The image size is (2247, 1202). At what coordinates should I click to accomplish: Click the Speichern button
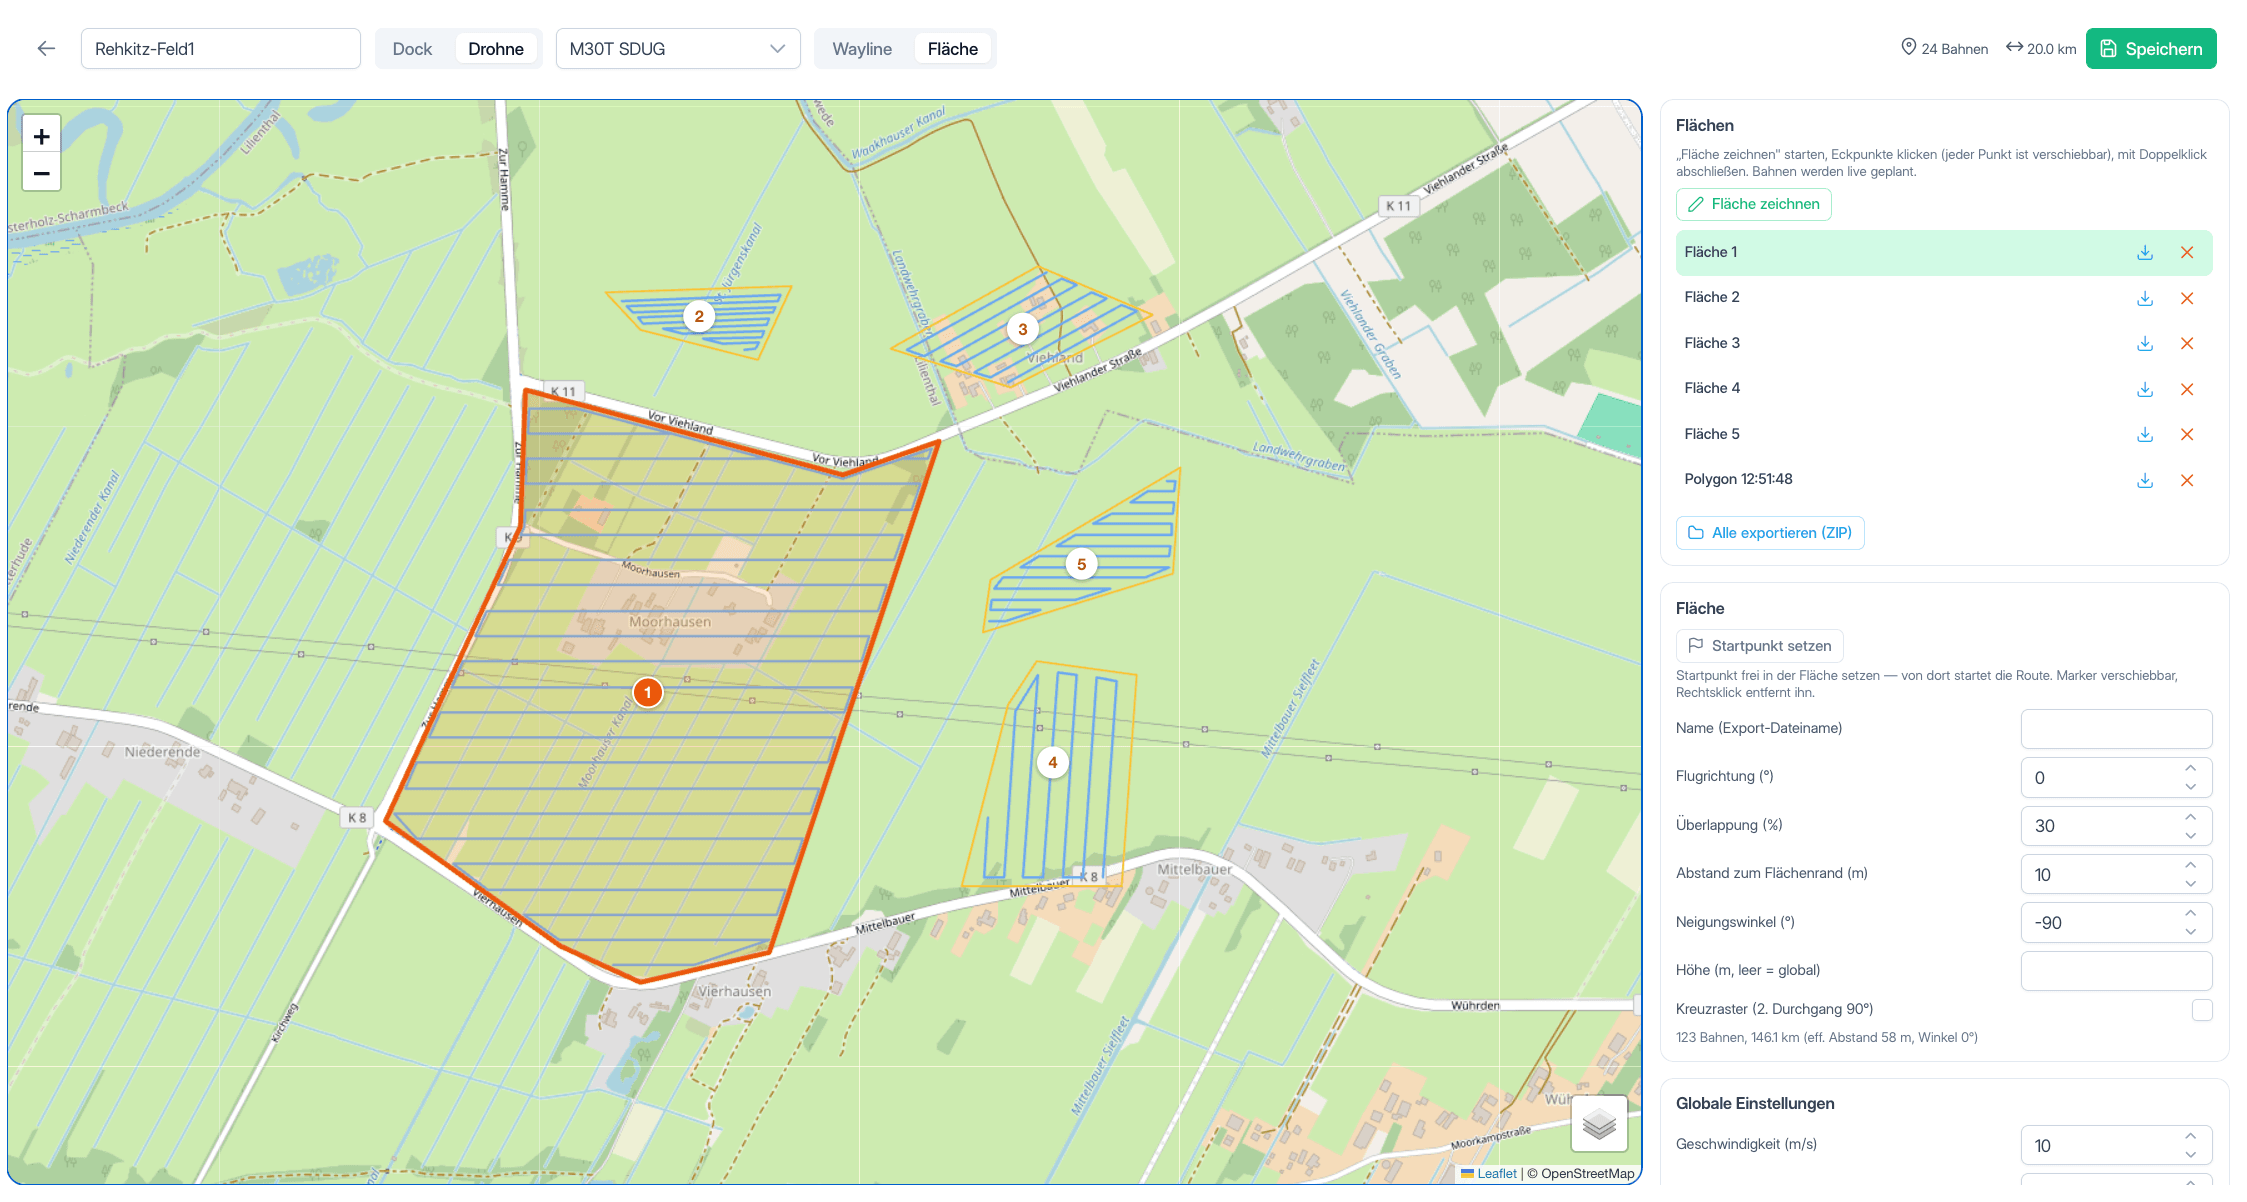2151,49
